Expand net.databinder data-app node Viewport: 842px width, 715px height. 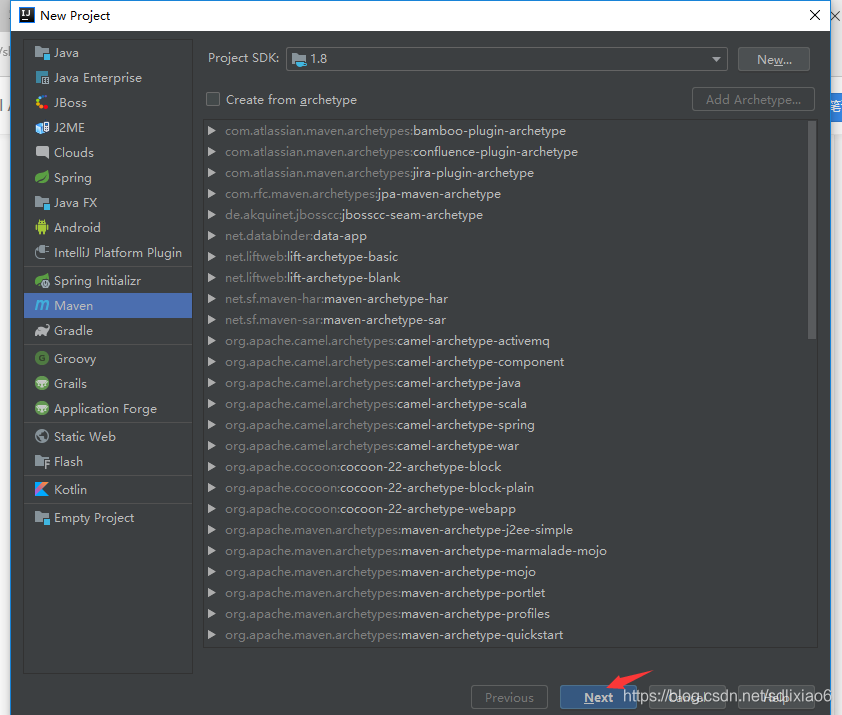(x=212, y=235)
